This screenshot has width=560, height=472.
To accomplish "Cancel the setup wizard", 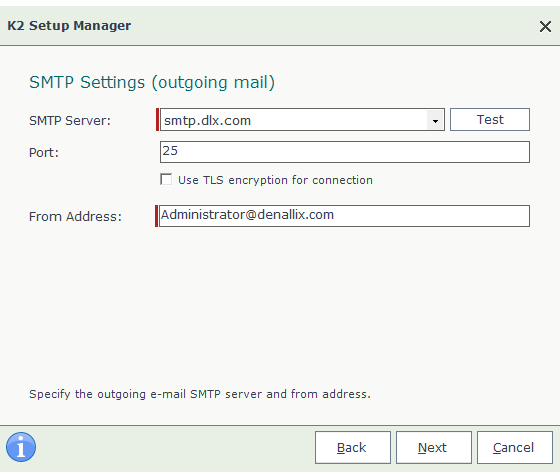I will (x=515, y=447).
